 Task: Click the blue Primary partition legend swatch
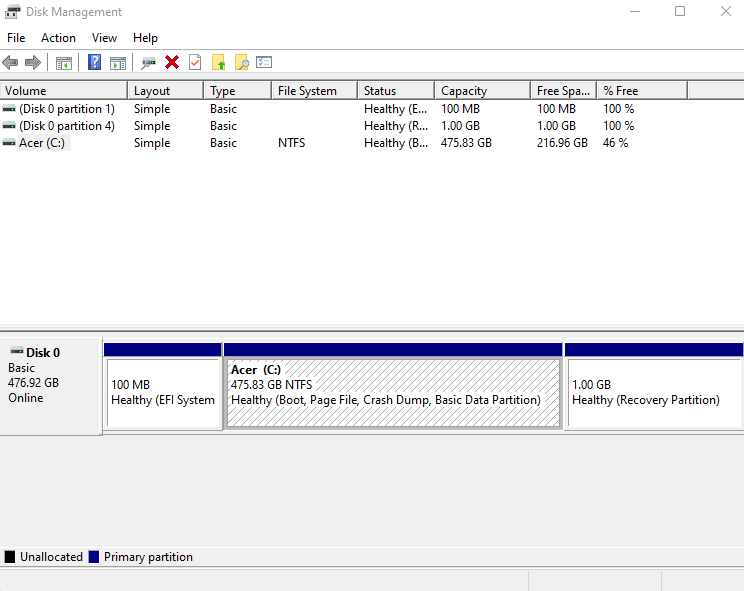click(x=94, y=557)
